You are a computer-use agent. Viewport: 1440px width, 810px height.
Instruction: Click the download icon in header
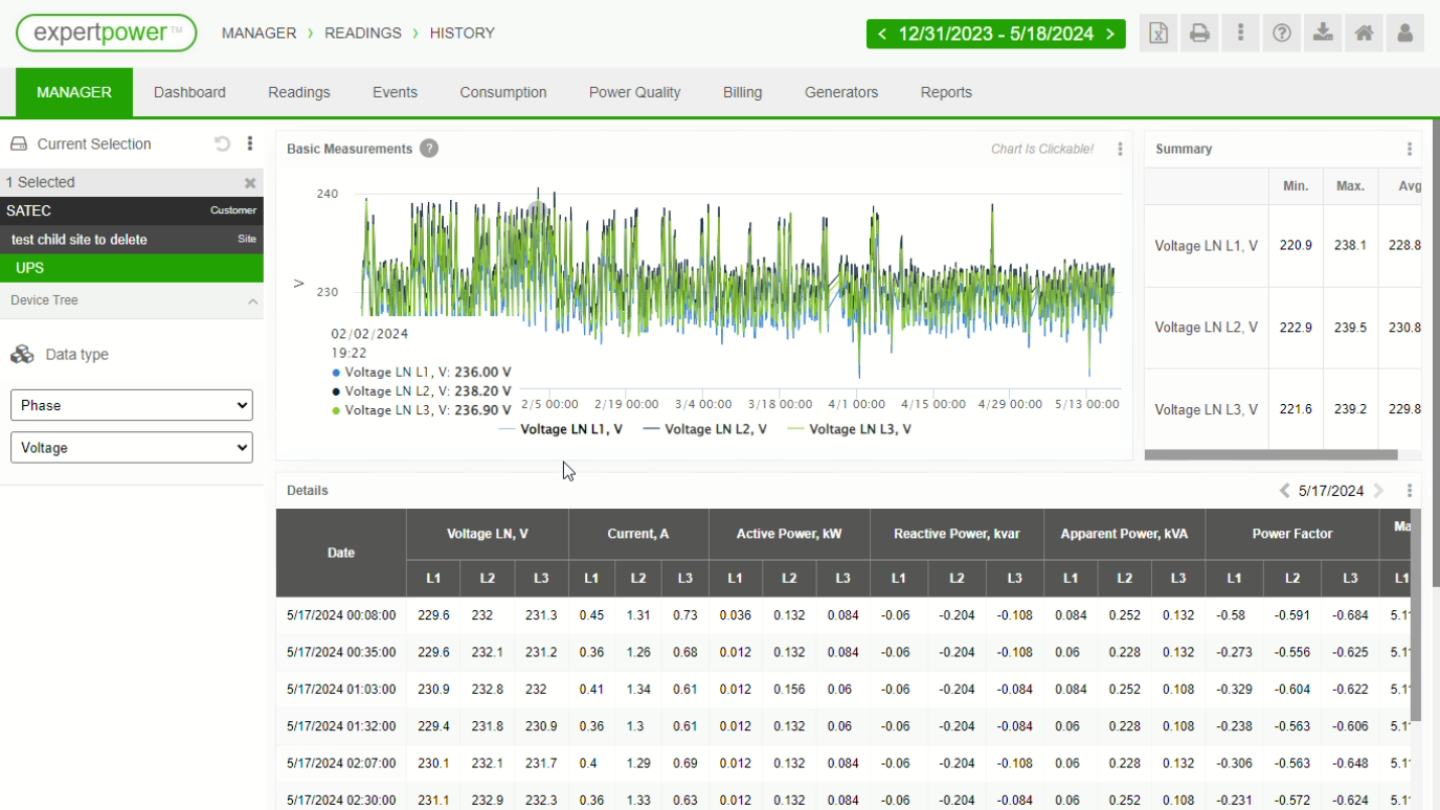tap(1322, 33)
